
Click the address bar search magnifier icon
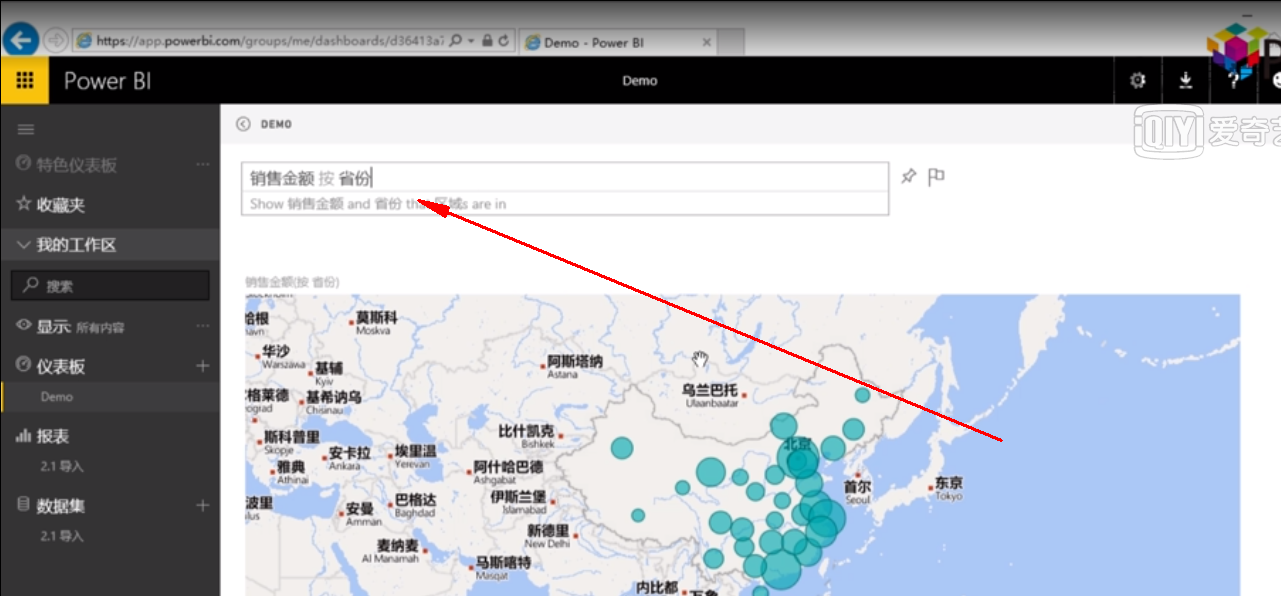tap(455, 41)
